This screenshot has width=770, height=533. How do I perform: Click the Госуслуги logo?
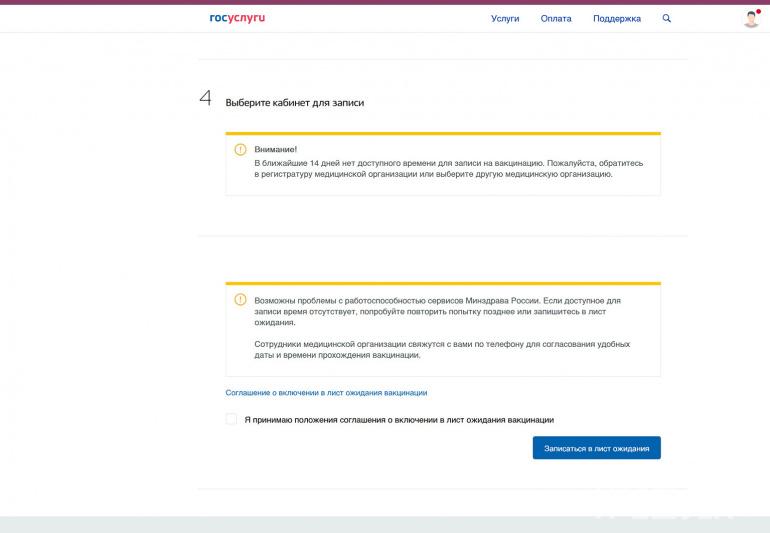pos(237,18)
